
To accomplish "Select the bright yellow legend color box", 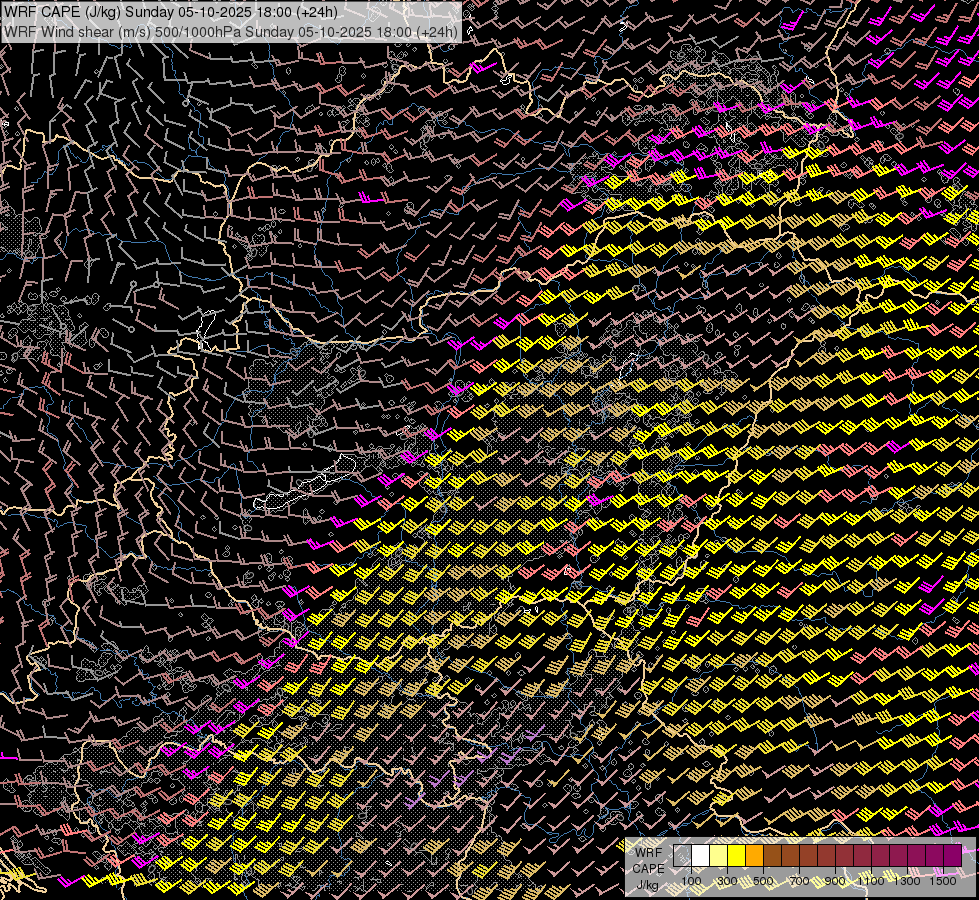I will (x=737, y=856).
